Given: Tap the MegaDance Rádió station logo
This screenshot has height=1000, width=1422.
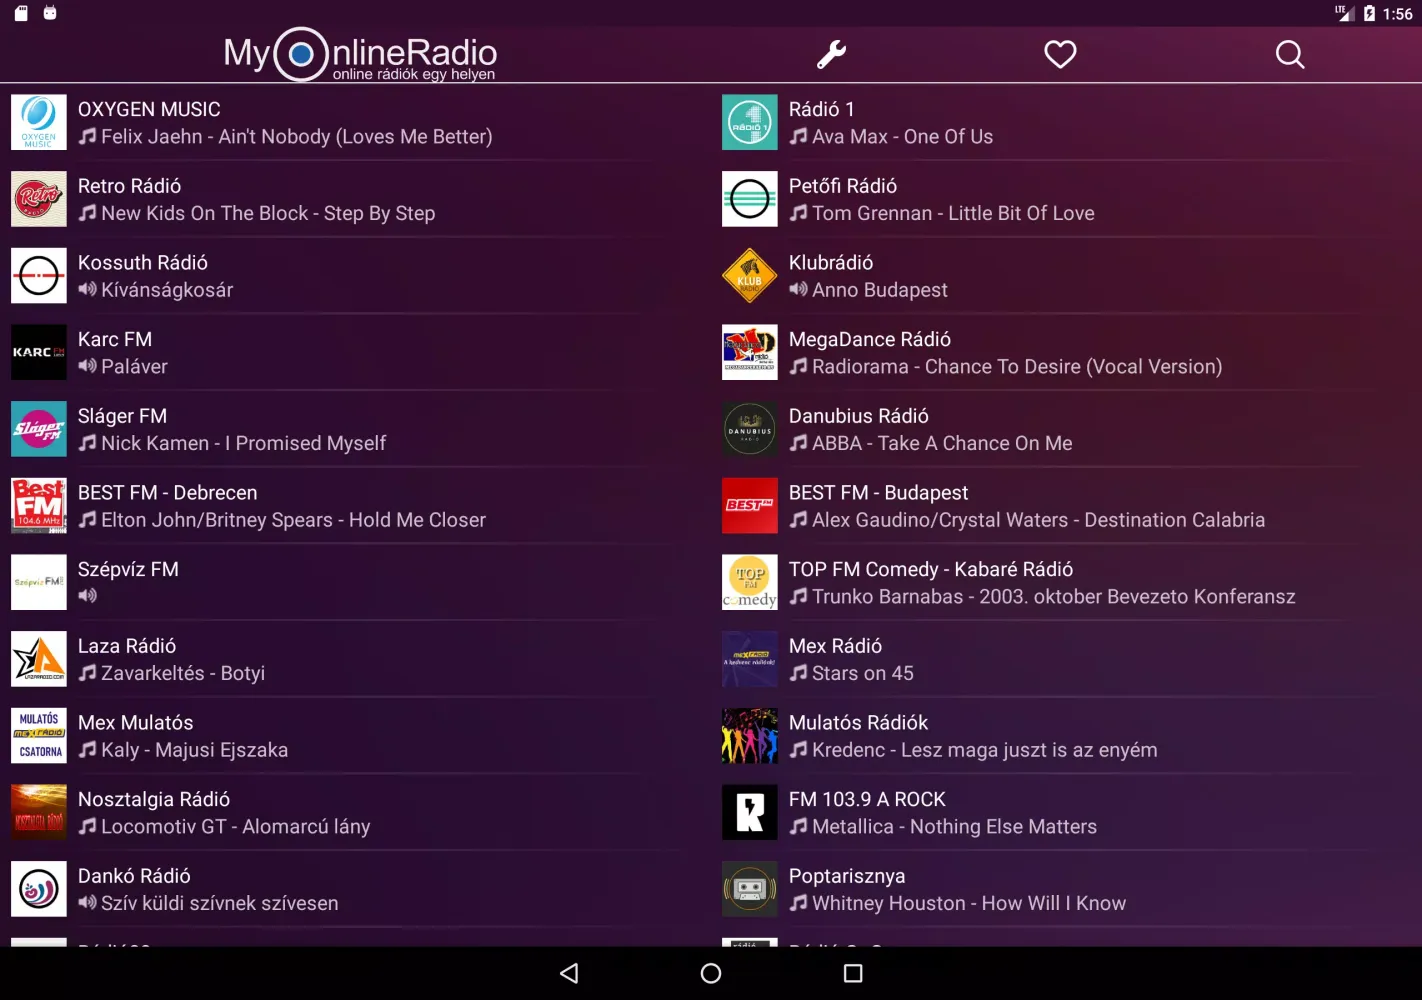Looking at the screenshot, I should [750, 352].
